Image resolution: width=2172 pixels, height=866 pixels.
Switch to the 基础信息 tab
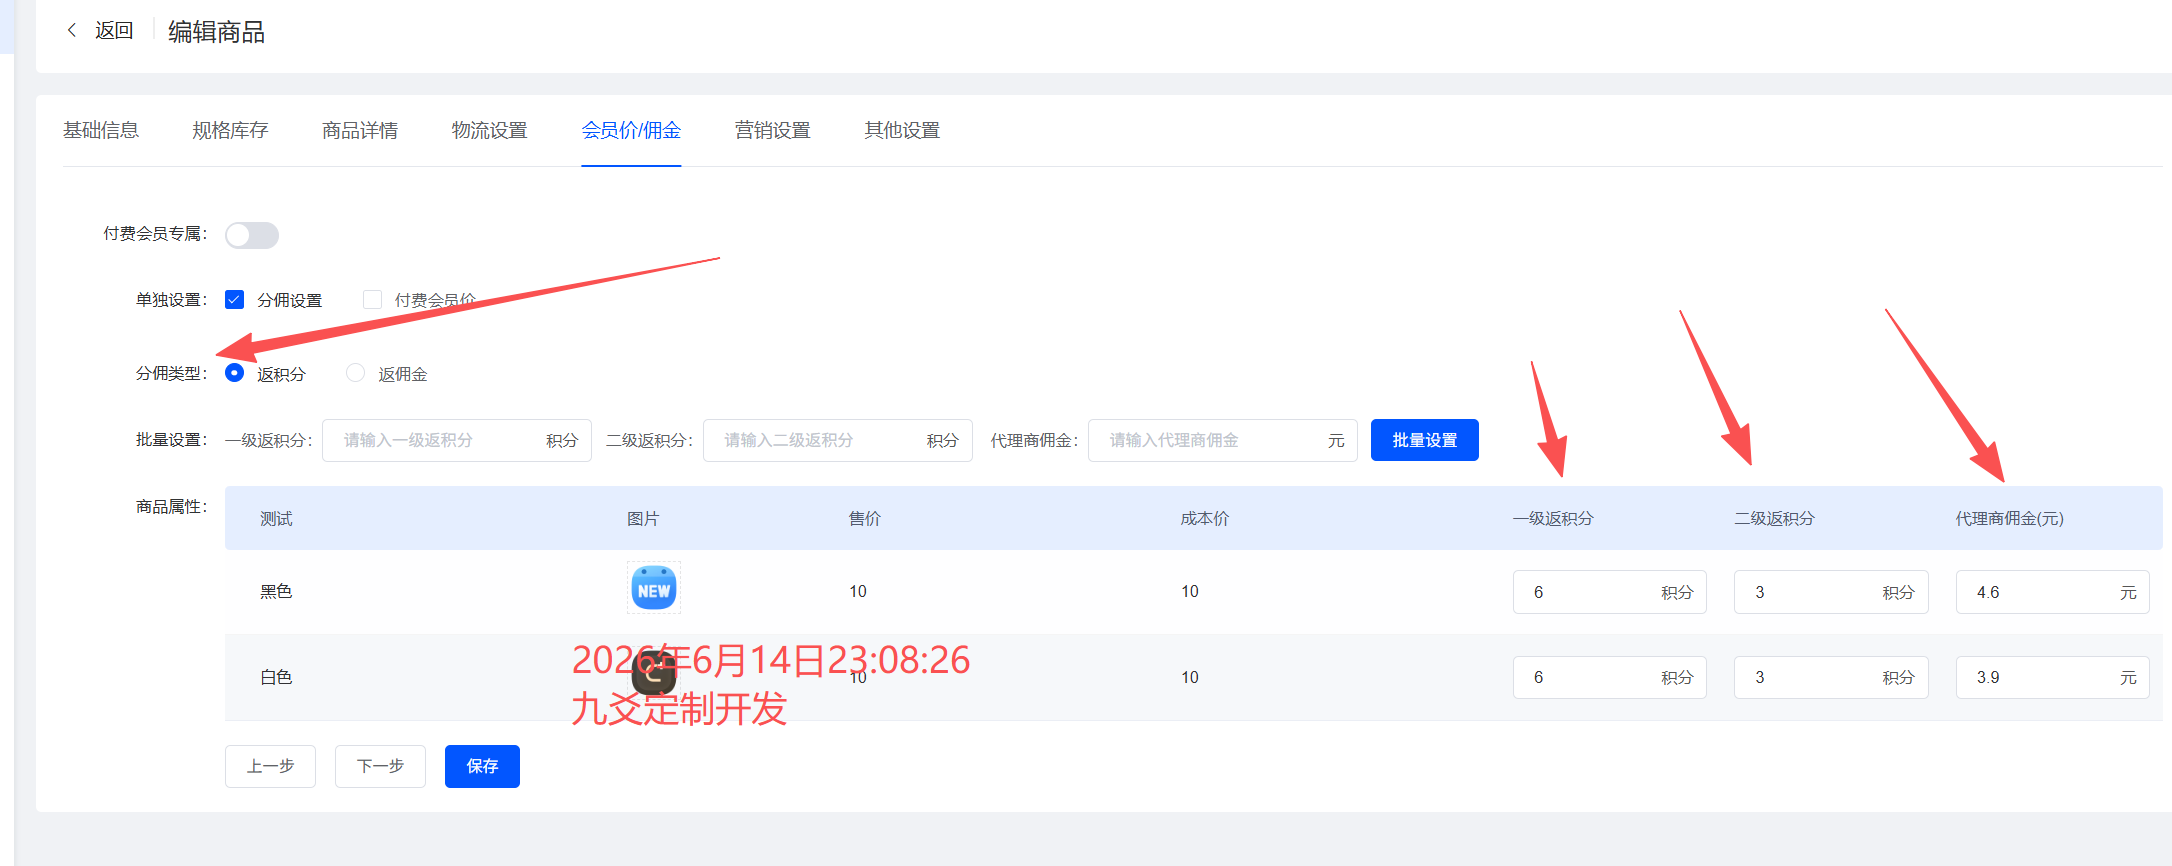pos(101,130)
